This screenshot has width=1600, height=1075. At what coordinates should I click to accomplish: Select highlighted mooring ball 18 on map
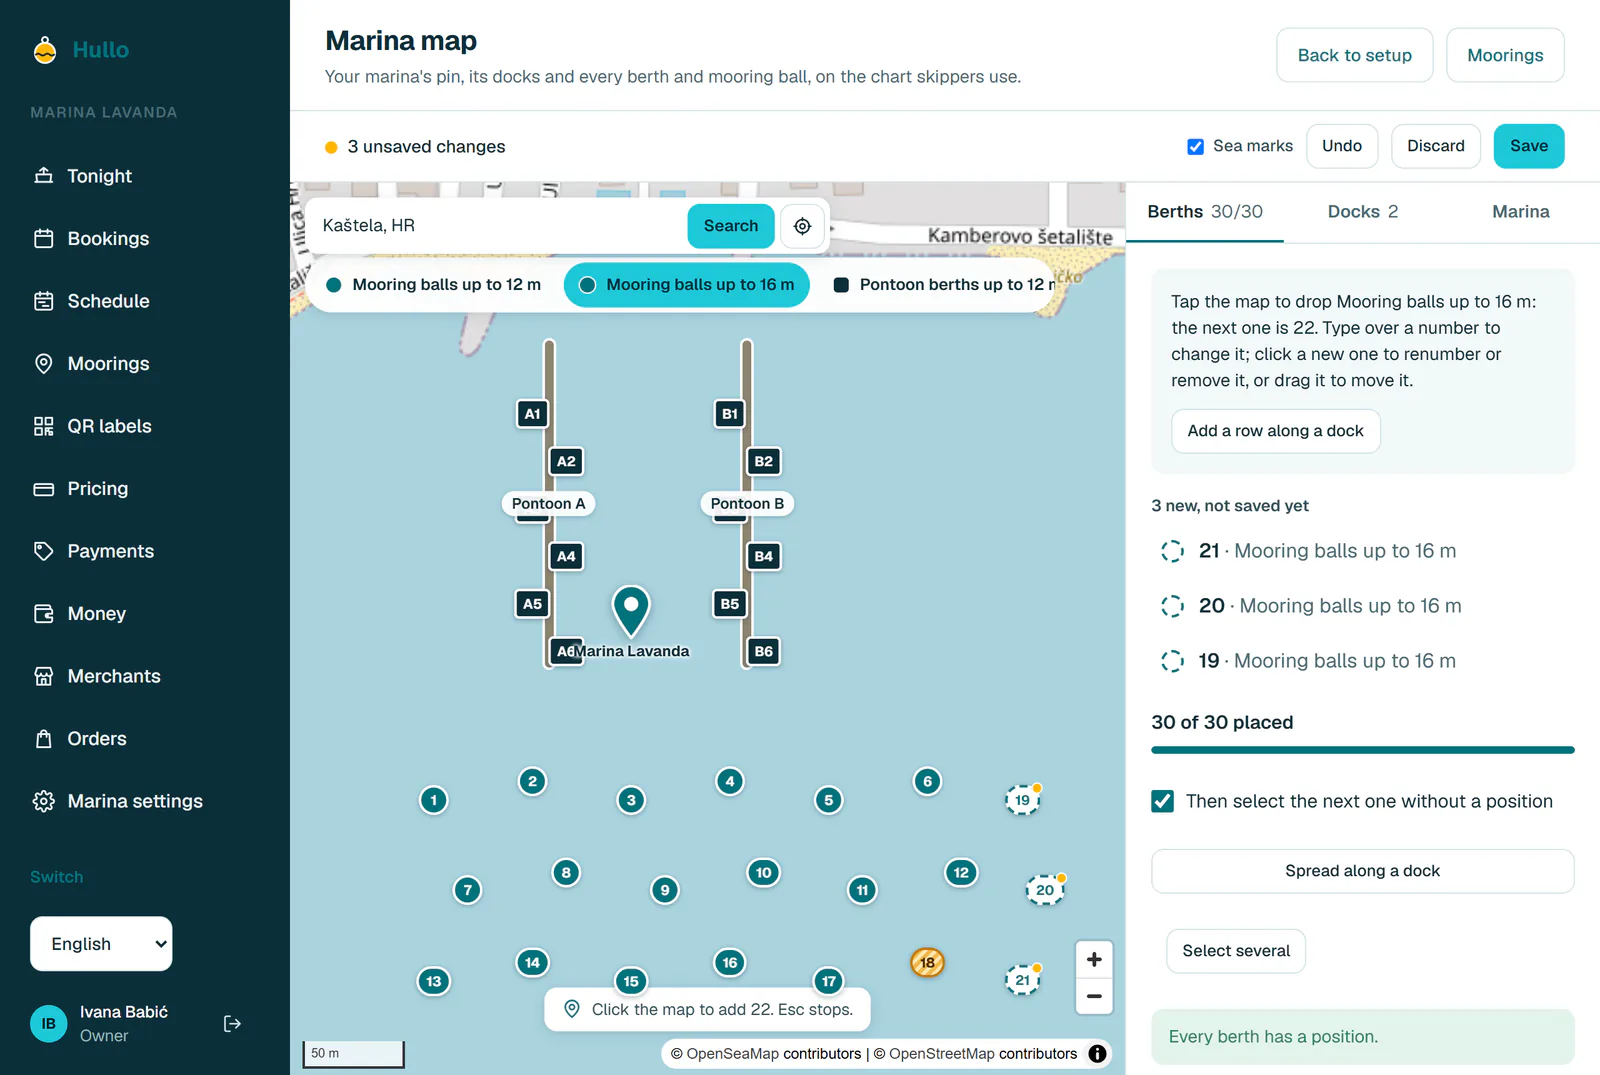click(927, 962)
